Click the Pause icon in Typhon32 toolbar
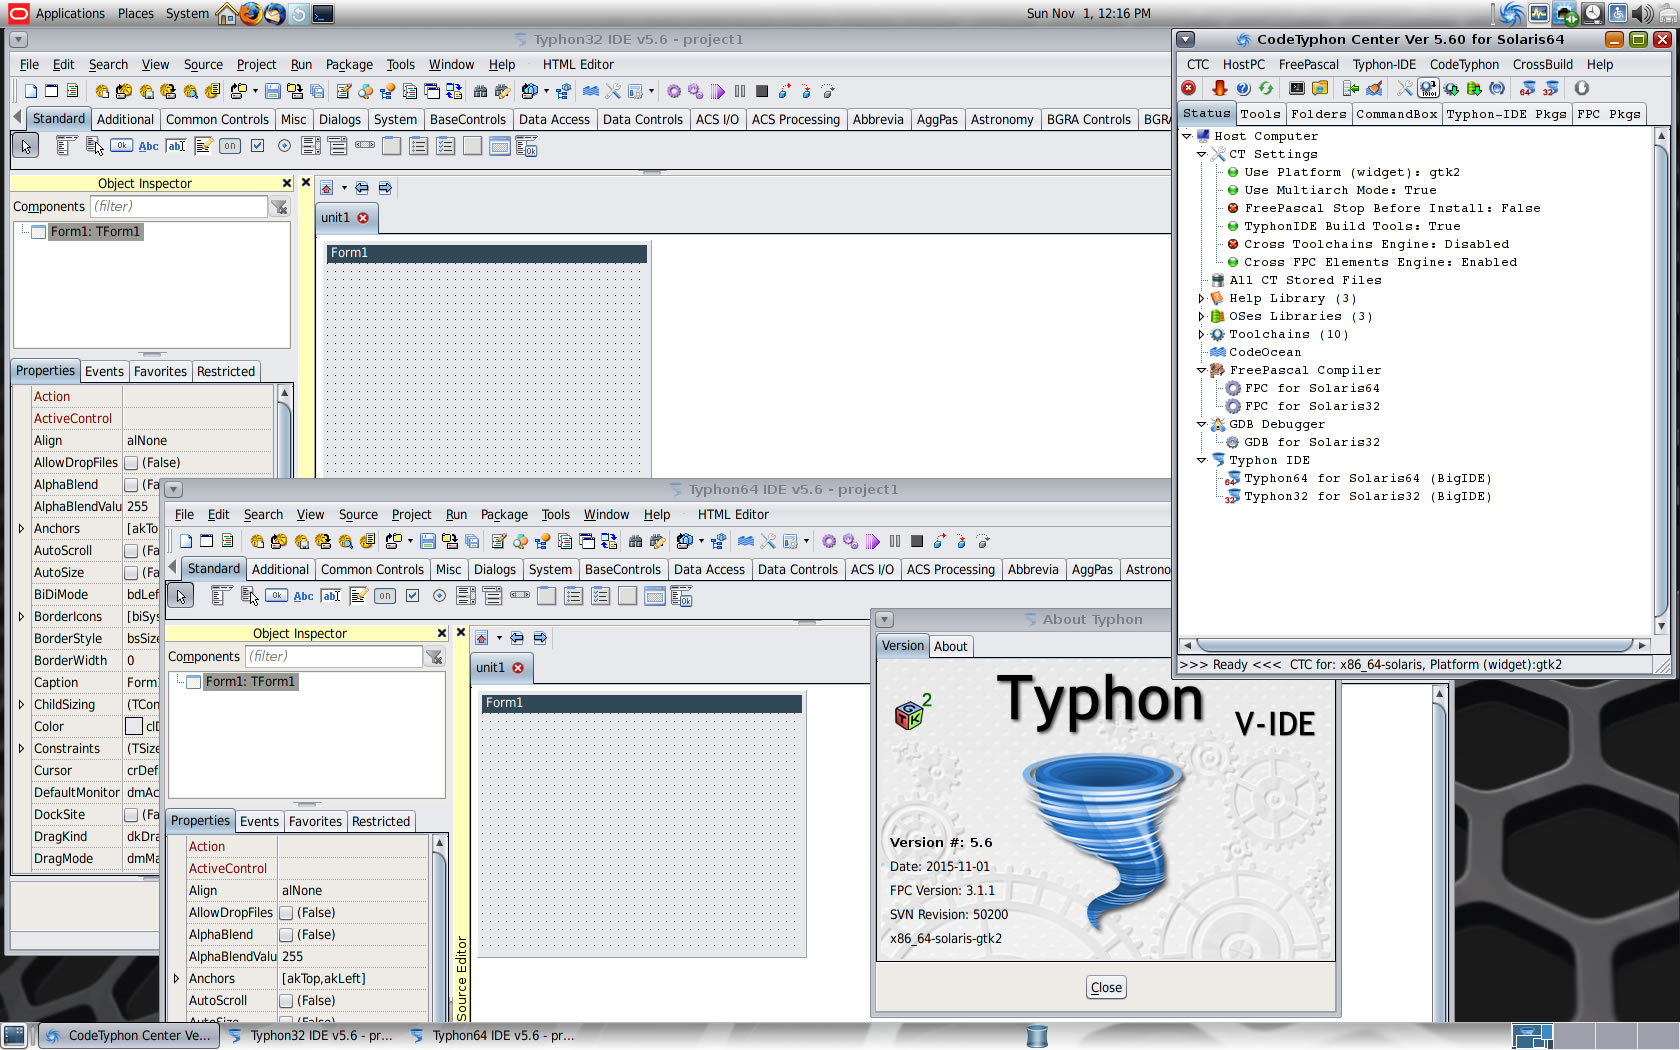Image resolution: width=1680 pixels, height=1050 pixels. point(740,91)
